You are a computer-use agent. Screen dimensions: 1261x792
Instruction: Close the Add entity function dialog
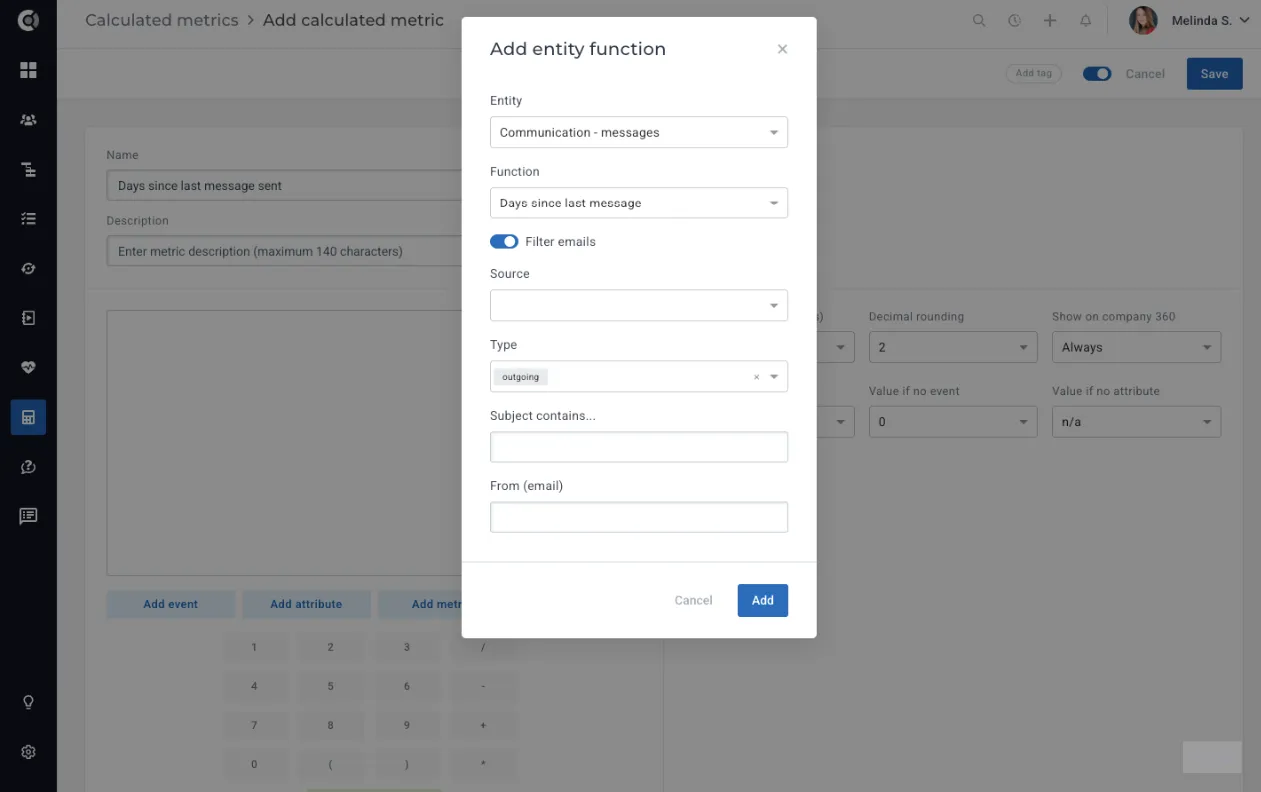(x=782, y=49)
